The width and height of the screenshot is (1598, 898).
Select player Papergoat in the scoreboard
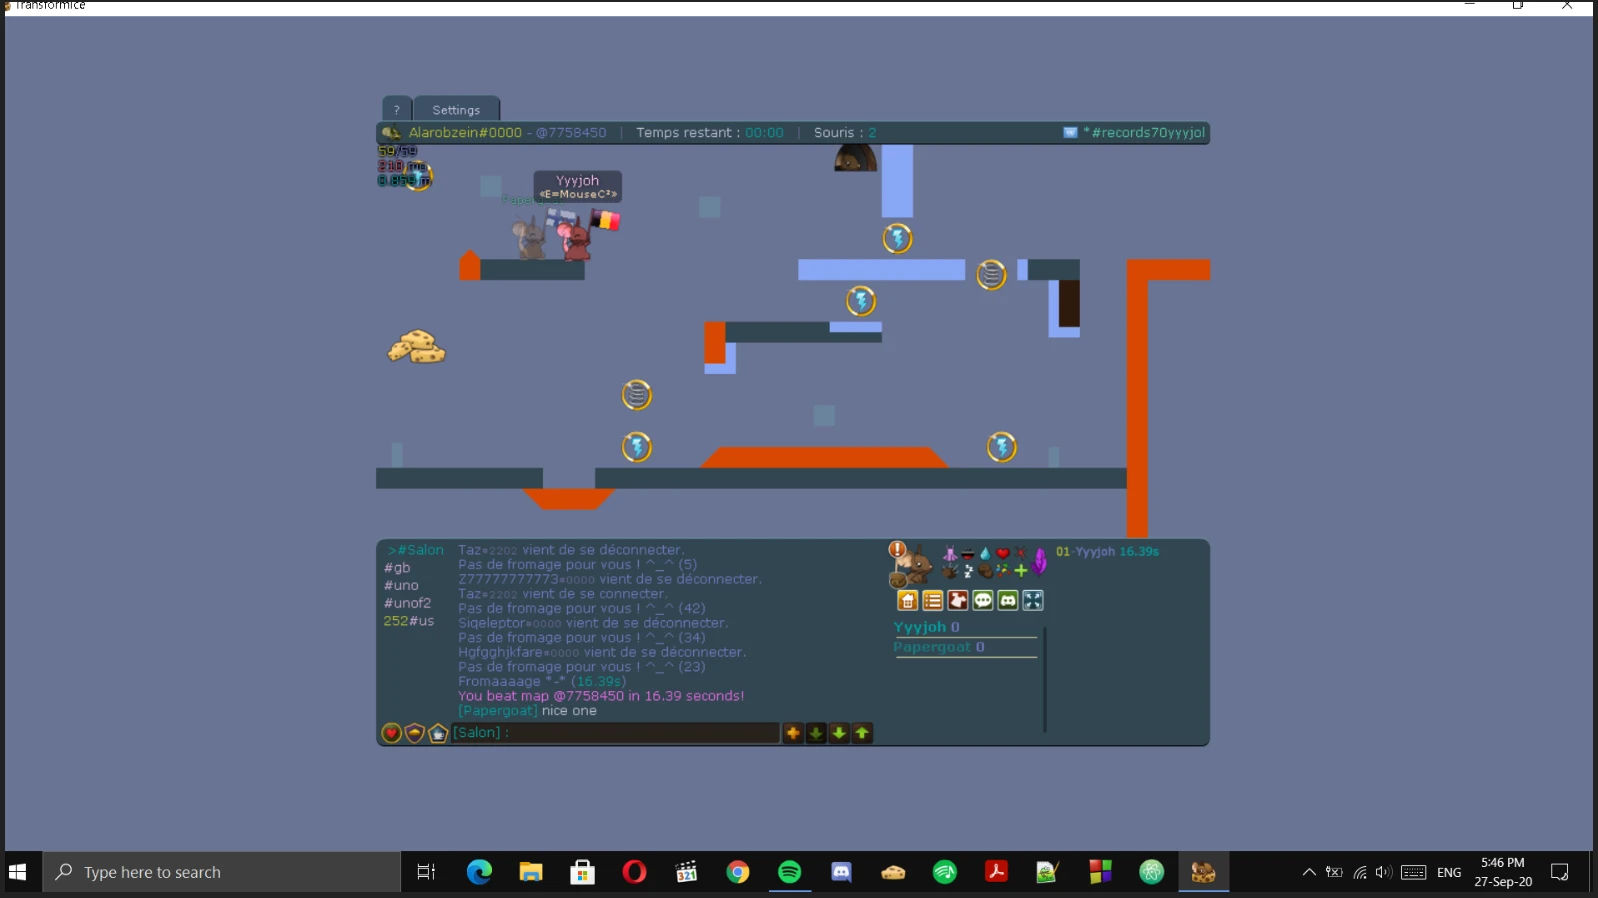(x=939, y=647)
